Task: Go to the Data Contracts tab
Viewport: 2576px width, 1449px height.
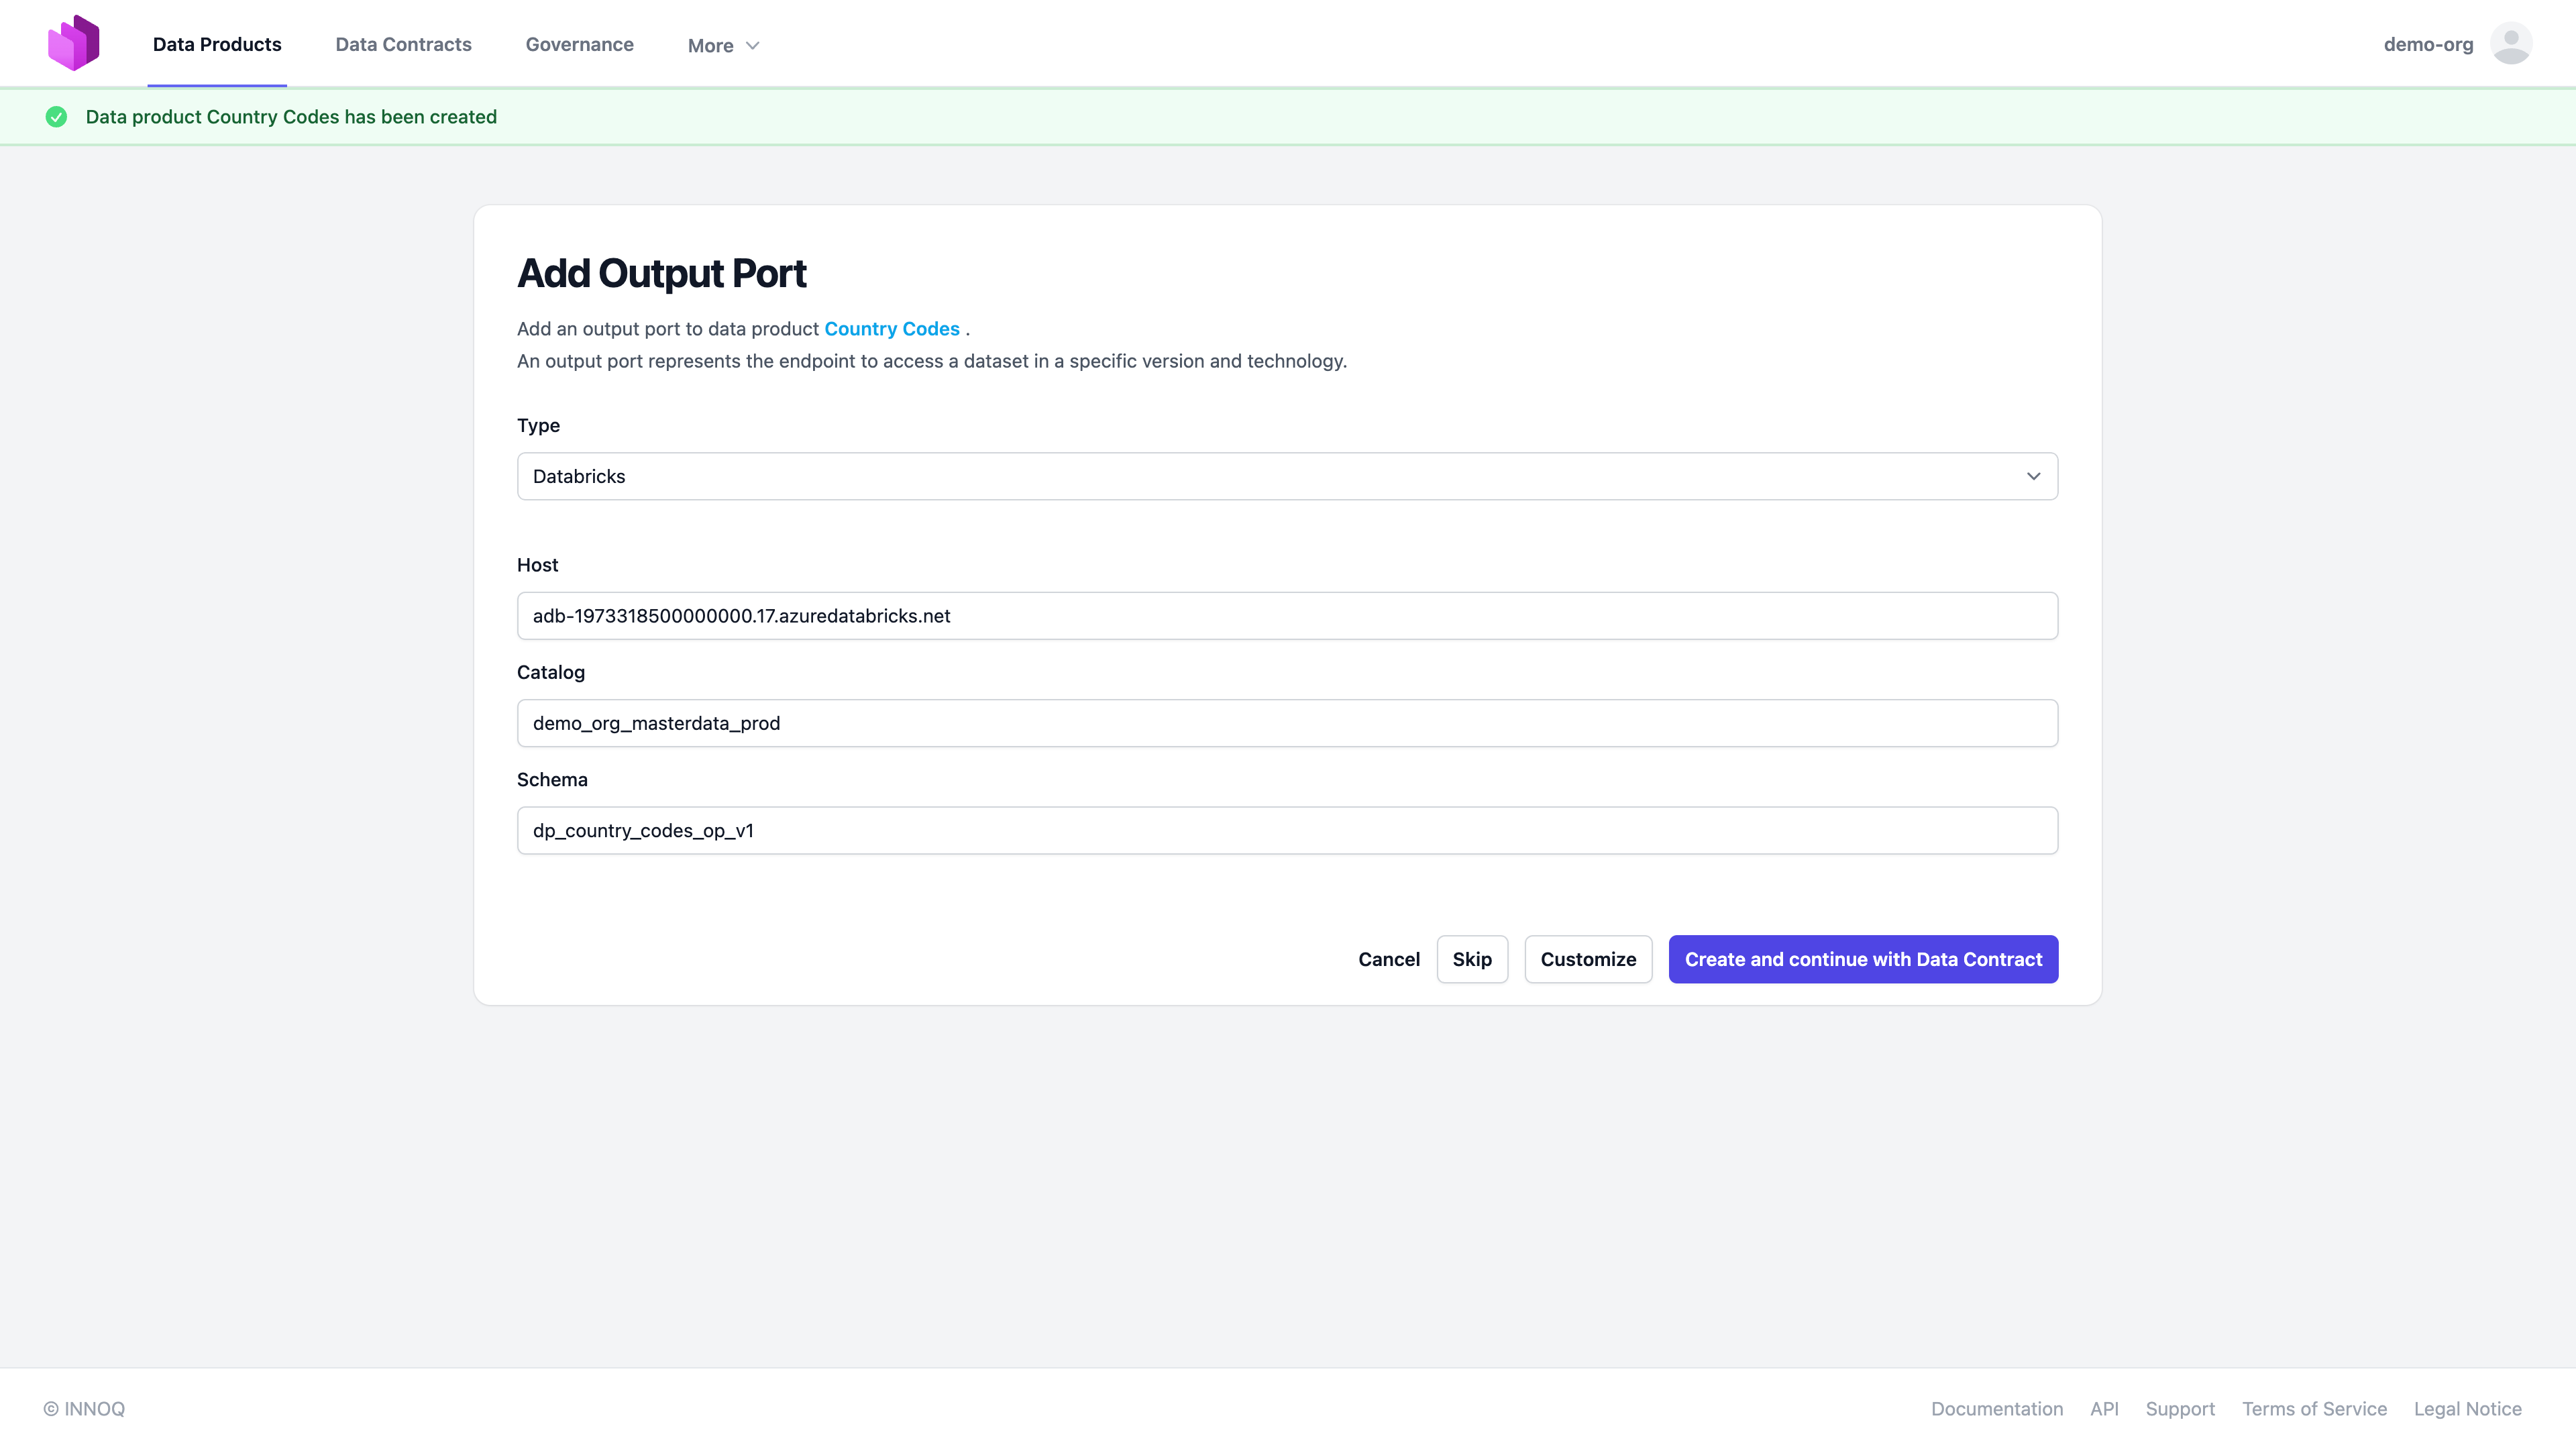Action: point(403,44)
